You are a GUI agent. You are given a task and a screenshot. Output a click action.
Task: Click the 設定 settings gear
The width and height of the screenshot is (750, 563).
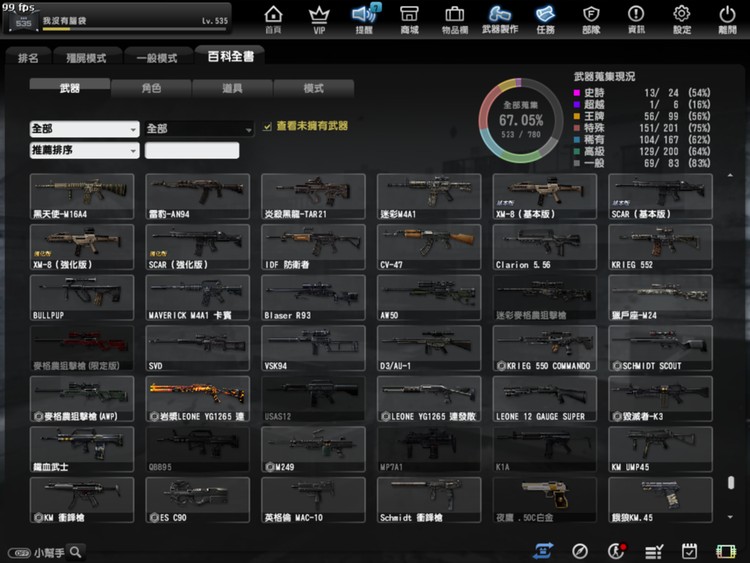coord(682,18)
